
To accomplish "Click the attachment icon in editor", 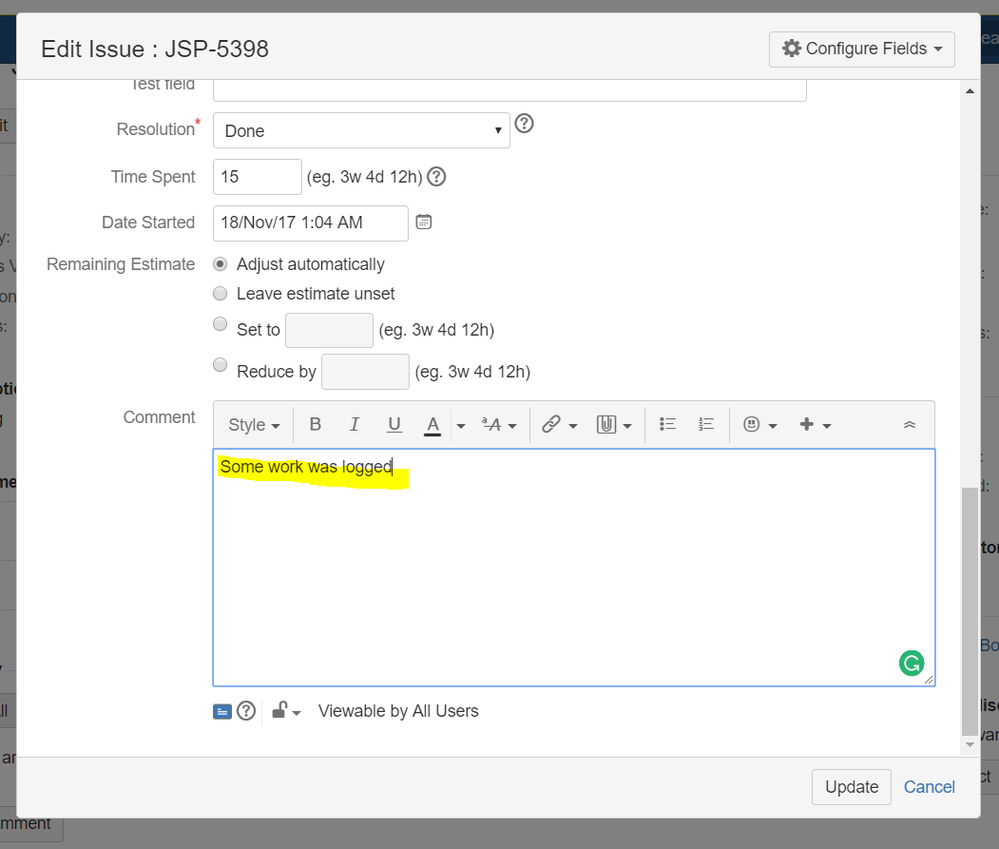I will [605, 424].
